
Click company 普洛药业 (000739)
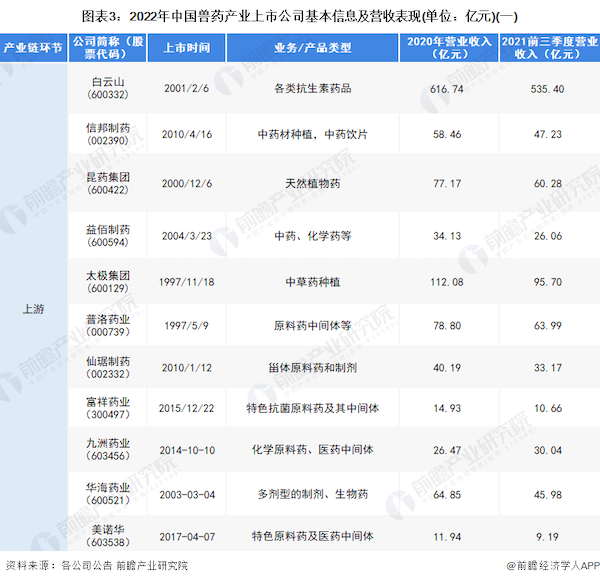[x=108, y=326]
